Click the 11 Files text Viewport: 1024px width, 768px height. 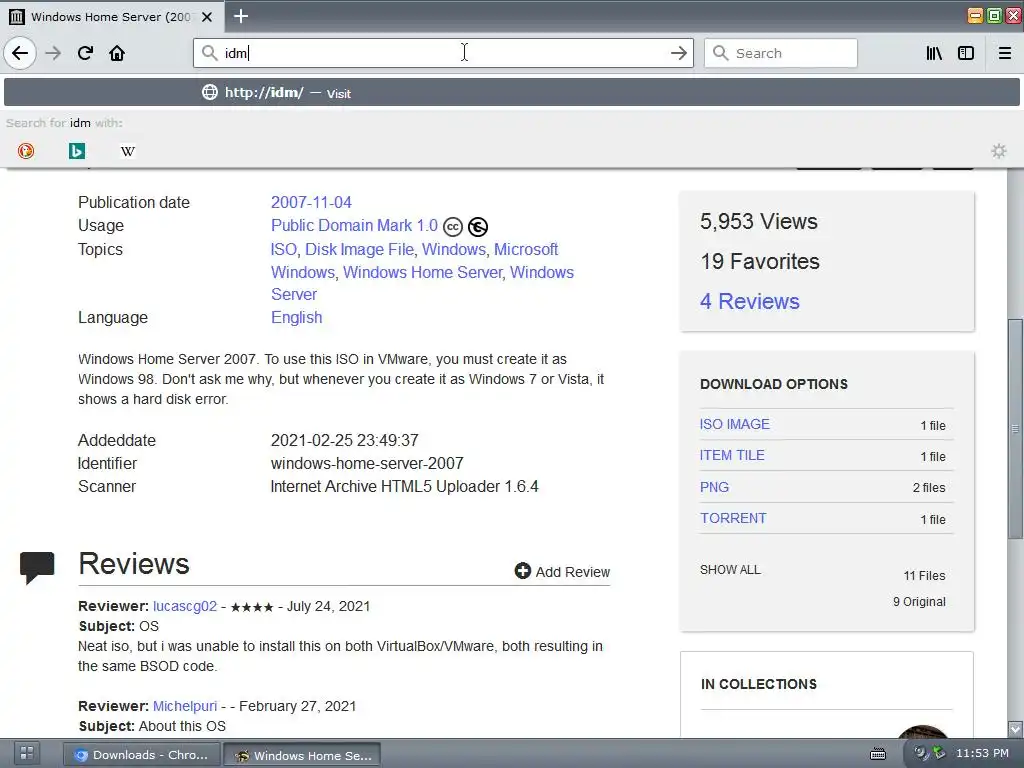(924, 575)
